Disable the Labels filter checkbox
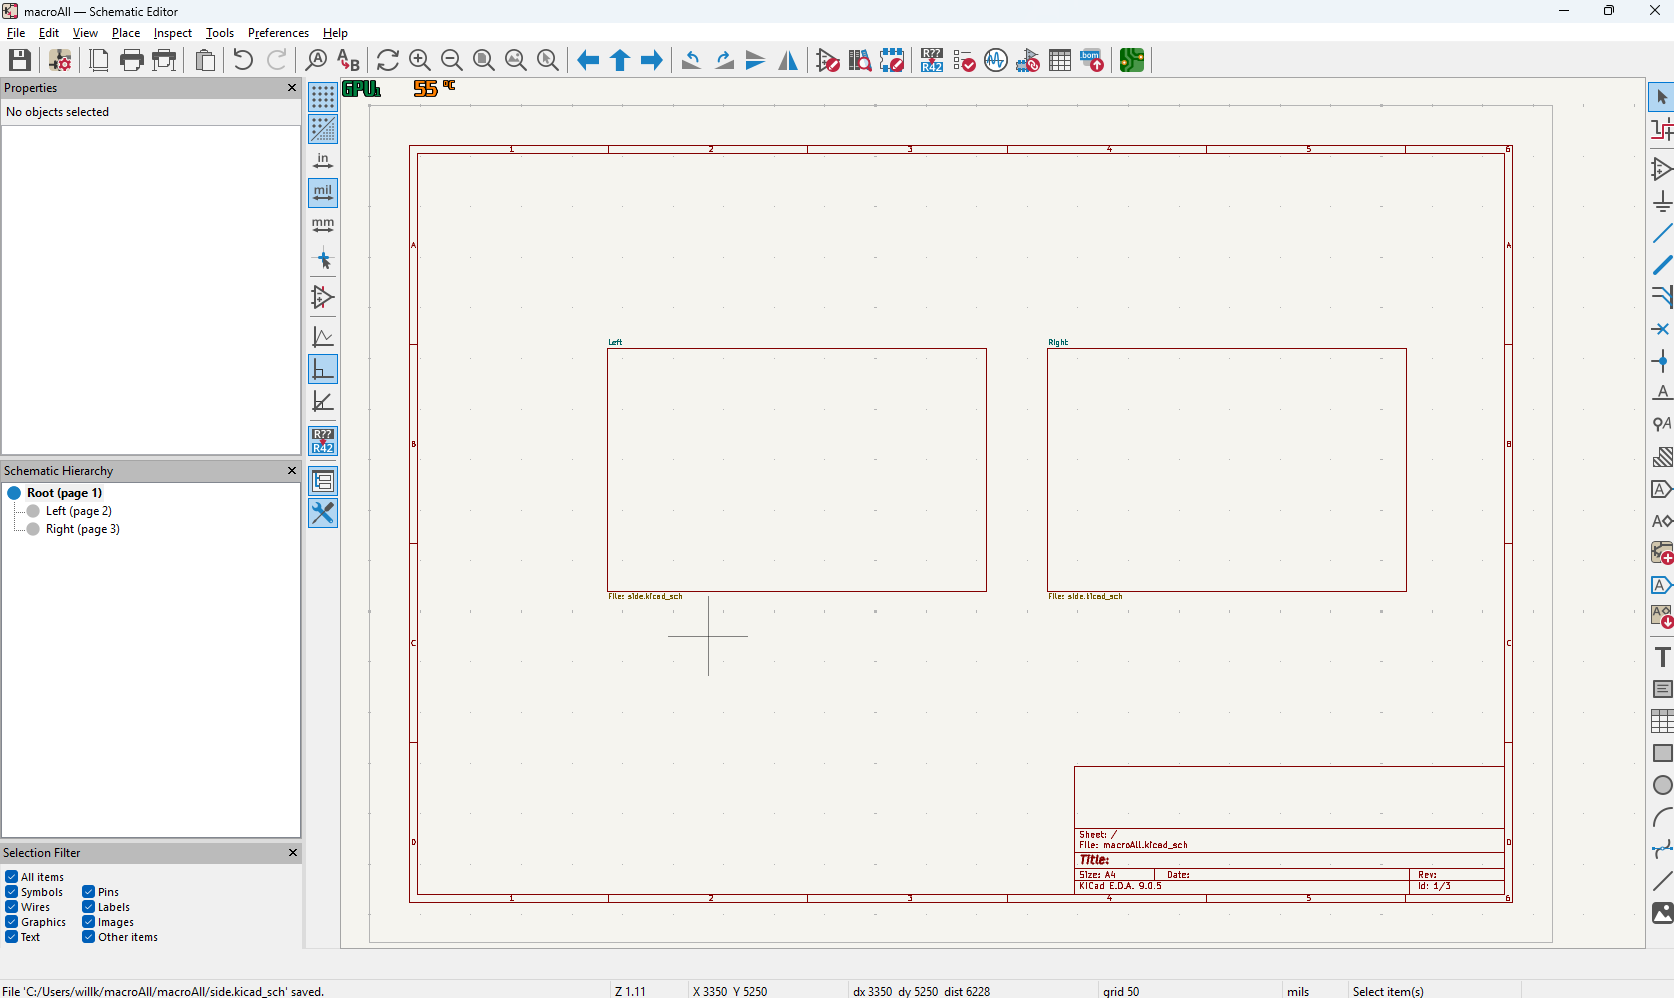This screenshot has height=998, width=1674. [89, 907]
